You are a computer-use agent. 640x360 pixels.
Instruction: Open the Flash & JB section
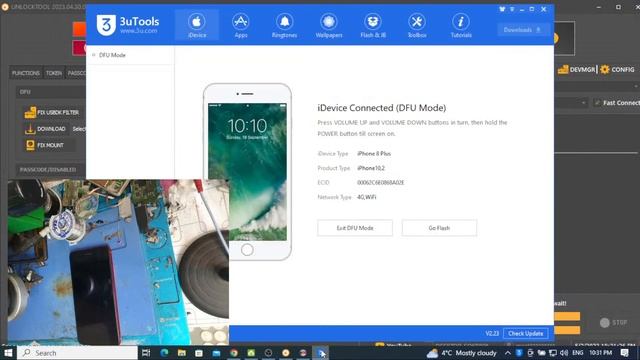[x=373, y=25]
